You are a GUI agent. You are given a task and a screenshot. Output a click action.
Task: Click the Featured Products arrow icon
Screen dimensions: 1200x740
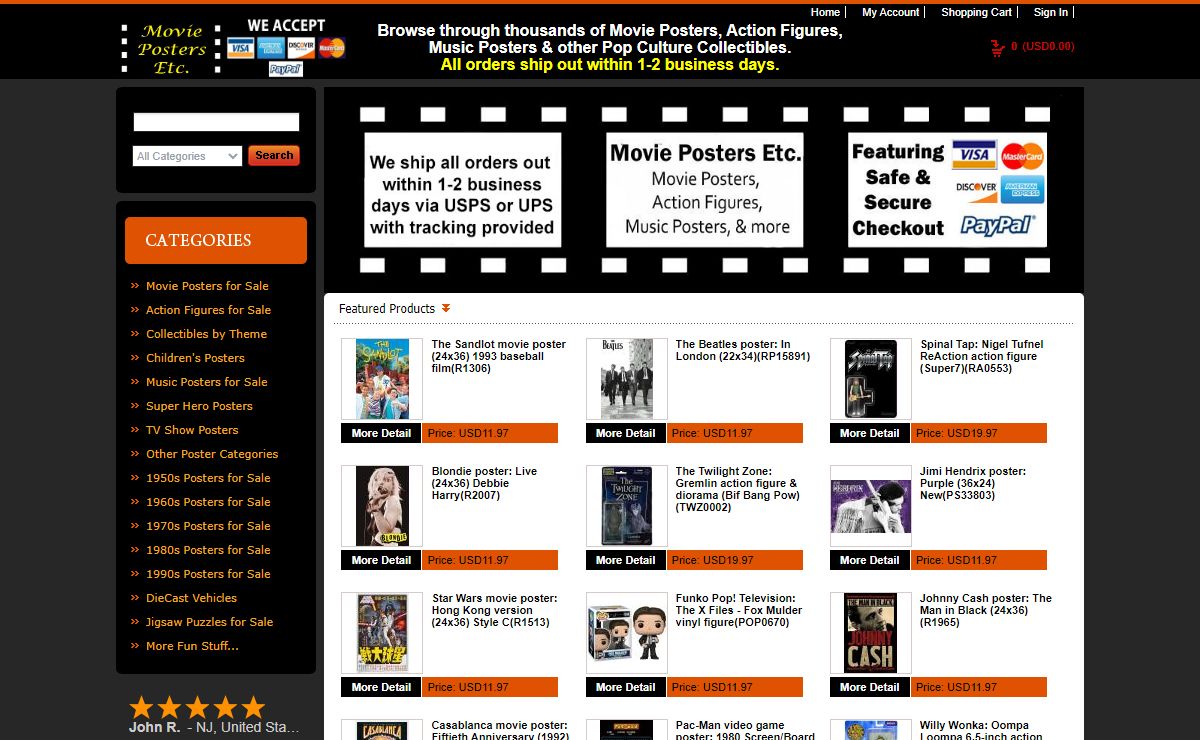click(446, 308)
